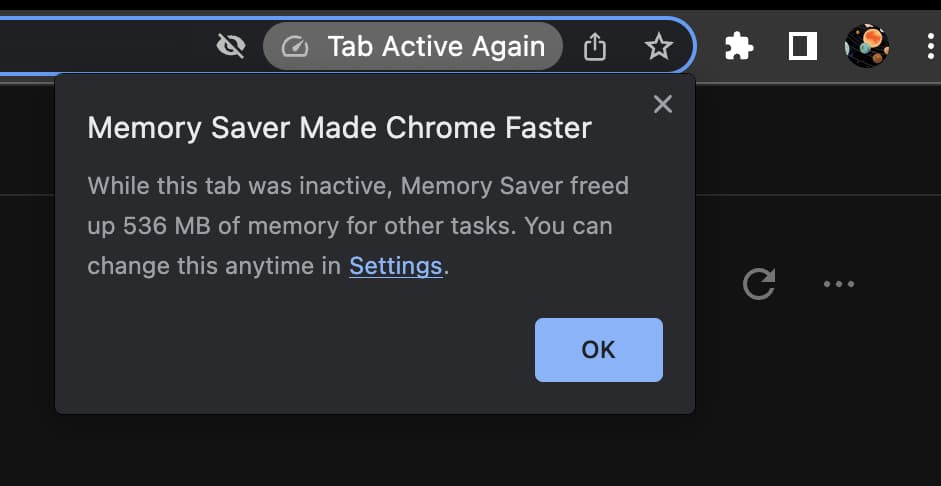941x486 pixels.
Task: Focus the address bar URL field
Action: coord(100,46)
